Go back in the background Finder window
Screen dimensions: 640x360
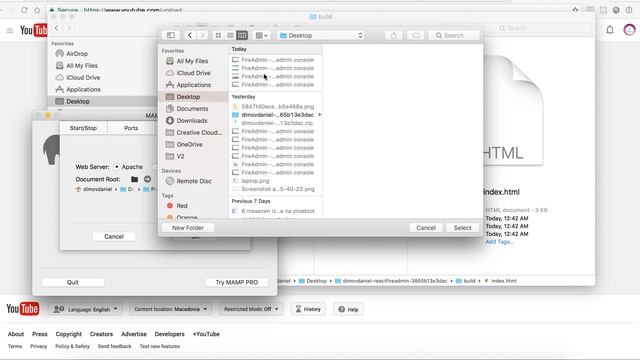tap(57, 28)
